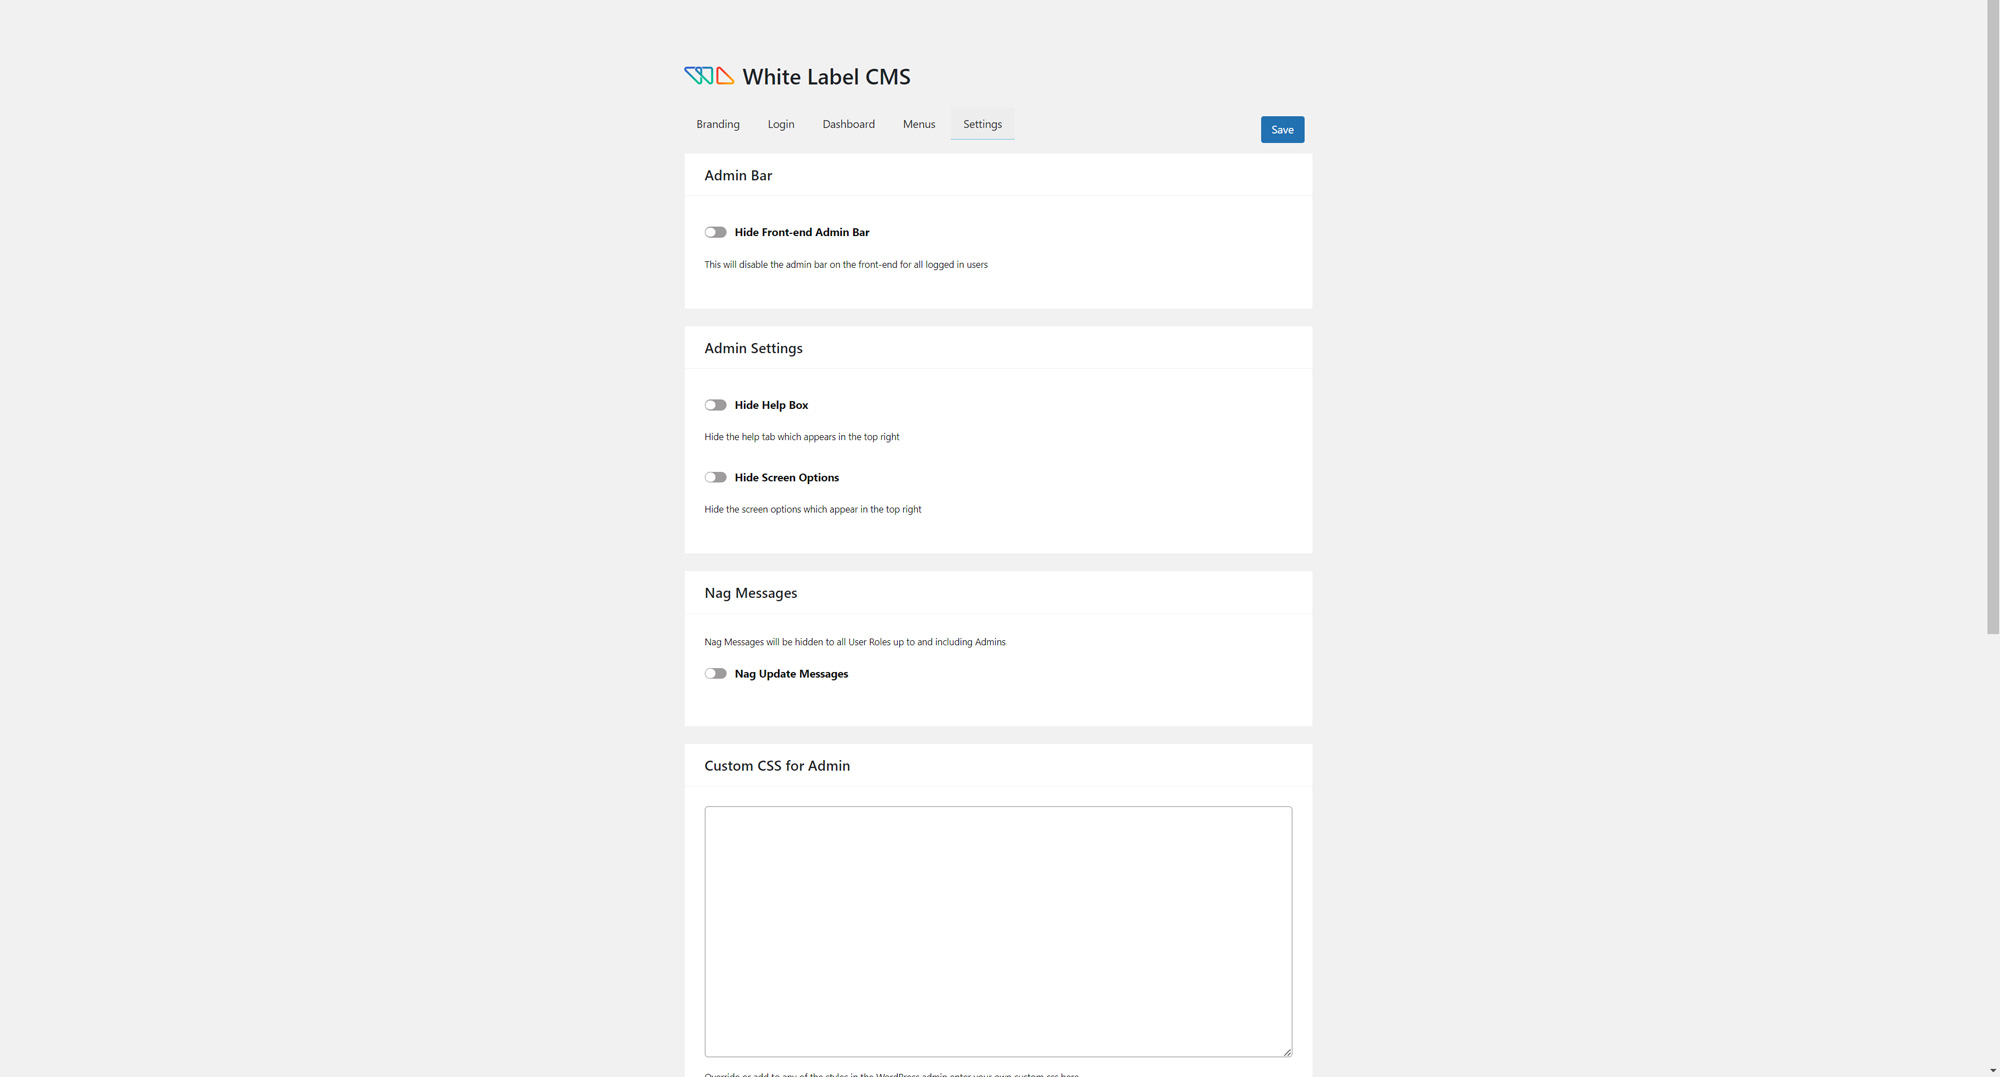Turn on Hide Screen Options switch

(715, 477)
